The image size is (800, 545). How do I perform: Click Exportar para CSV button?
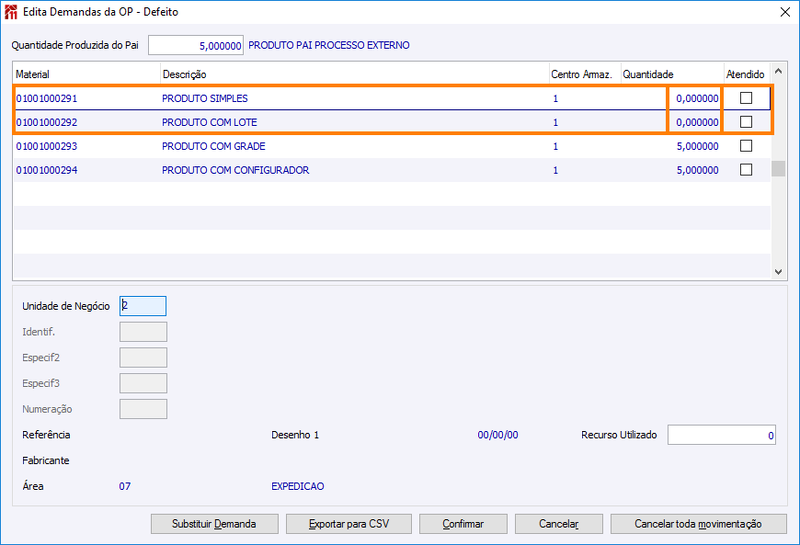(x=349, y=524)
